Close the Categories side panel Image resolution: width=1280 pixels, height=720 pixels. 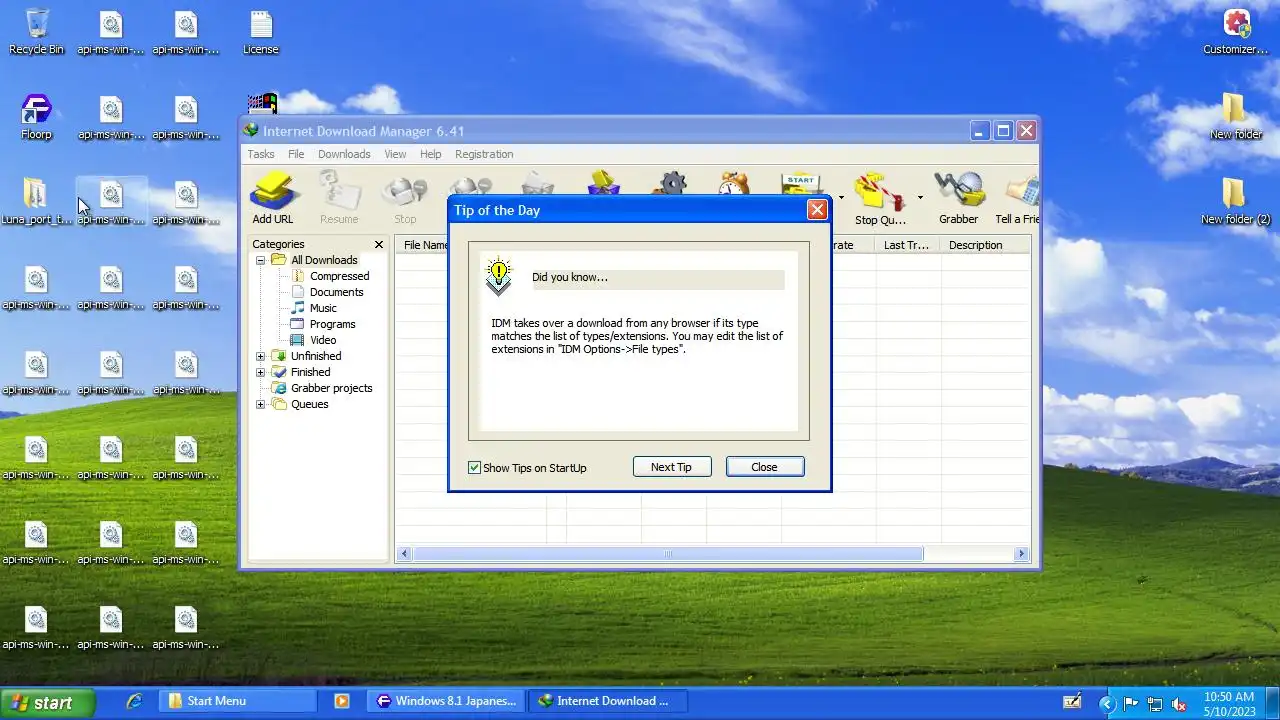point(379,244)
